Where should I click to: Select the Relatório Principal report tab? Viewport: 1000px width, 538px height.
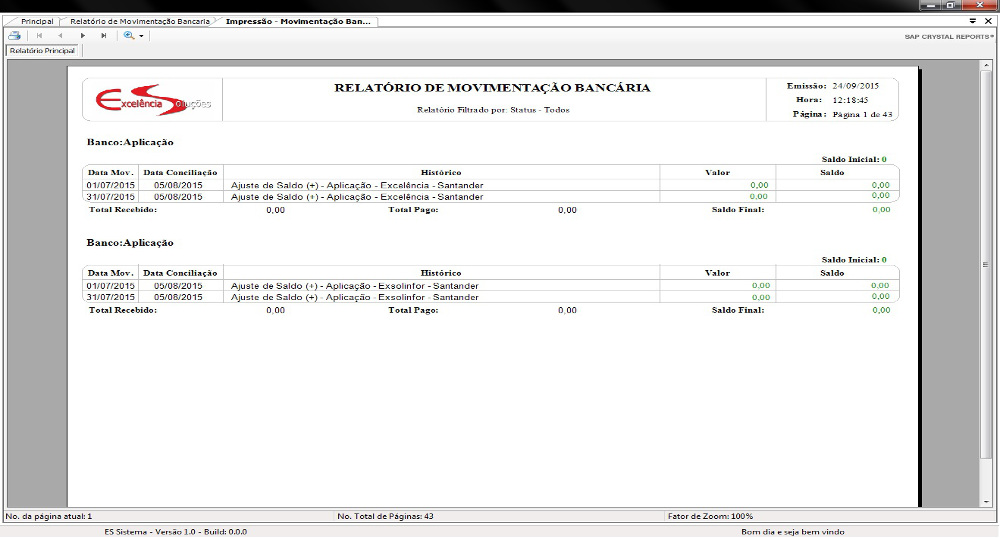tap(43, 50)
